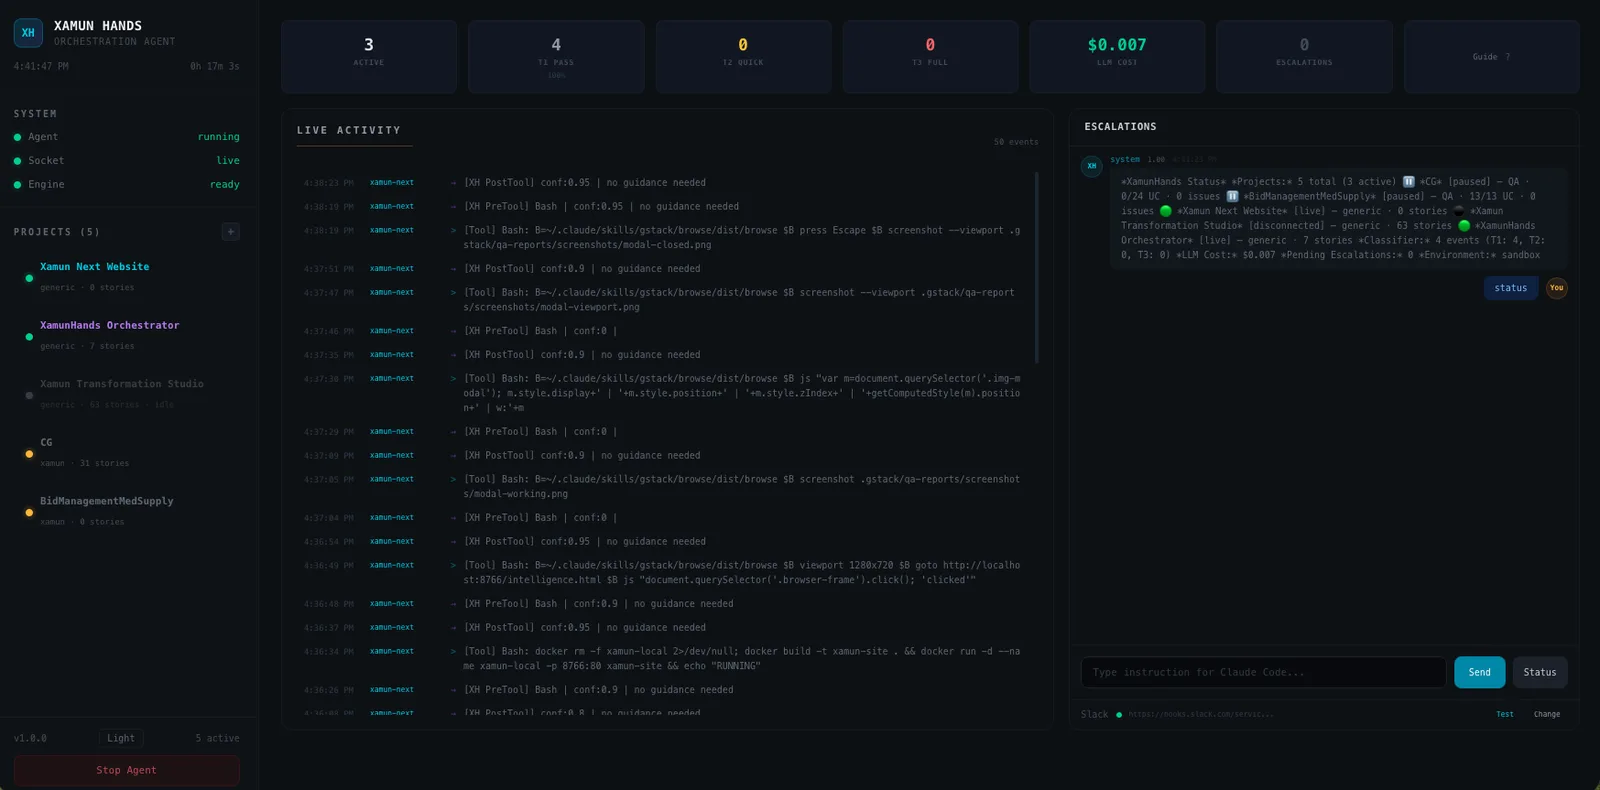Image resolution: width=1600 pixels, height=790 pixels.
Task: Click the modal-working.png screenshot log entry
Action: click(x=665, y=486)
